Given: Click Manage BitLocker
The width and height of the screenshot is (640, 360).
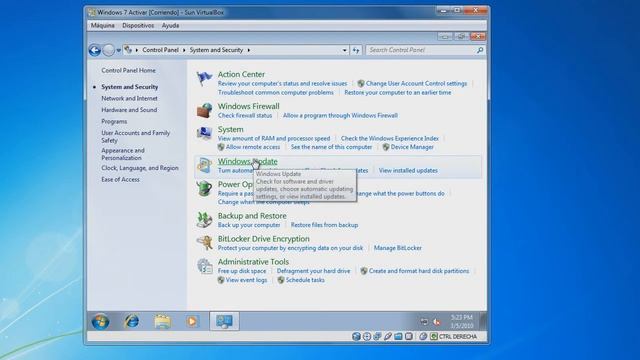Looking at the screenshot, I should (x=398, y=248).
